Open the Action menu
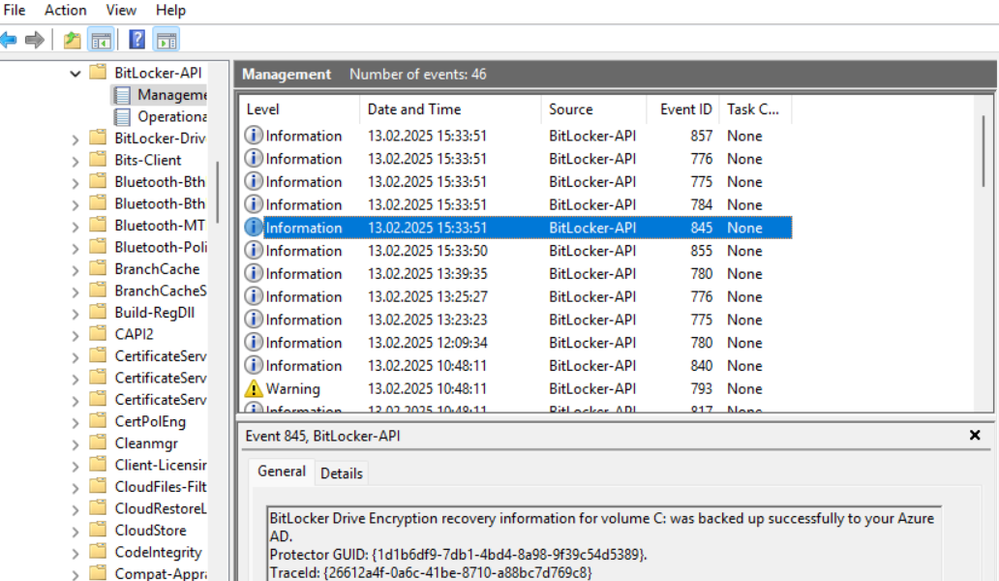999x581 pixels. click(65, 10)
